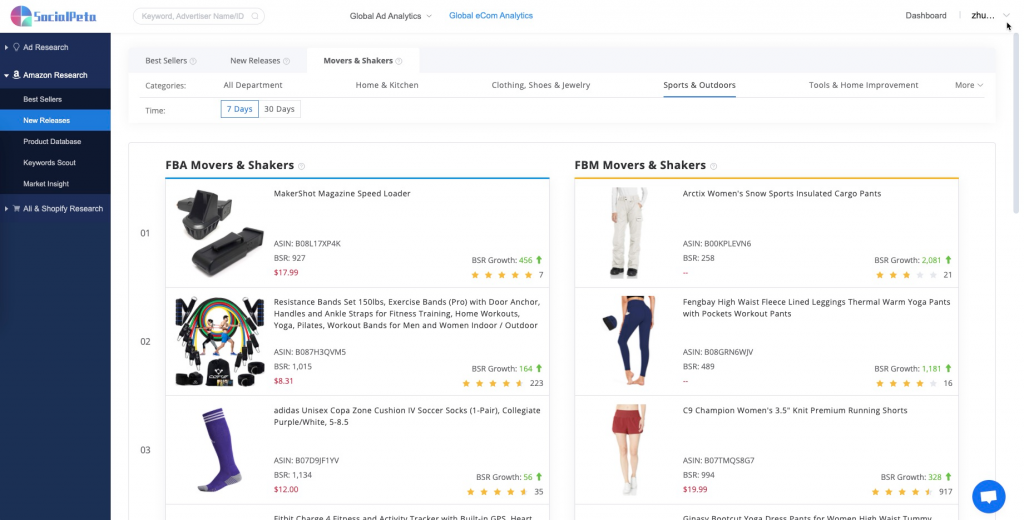Select Home & Kitchen category
Screen dimensions: 1024x520
click(387, 85)
